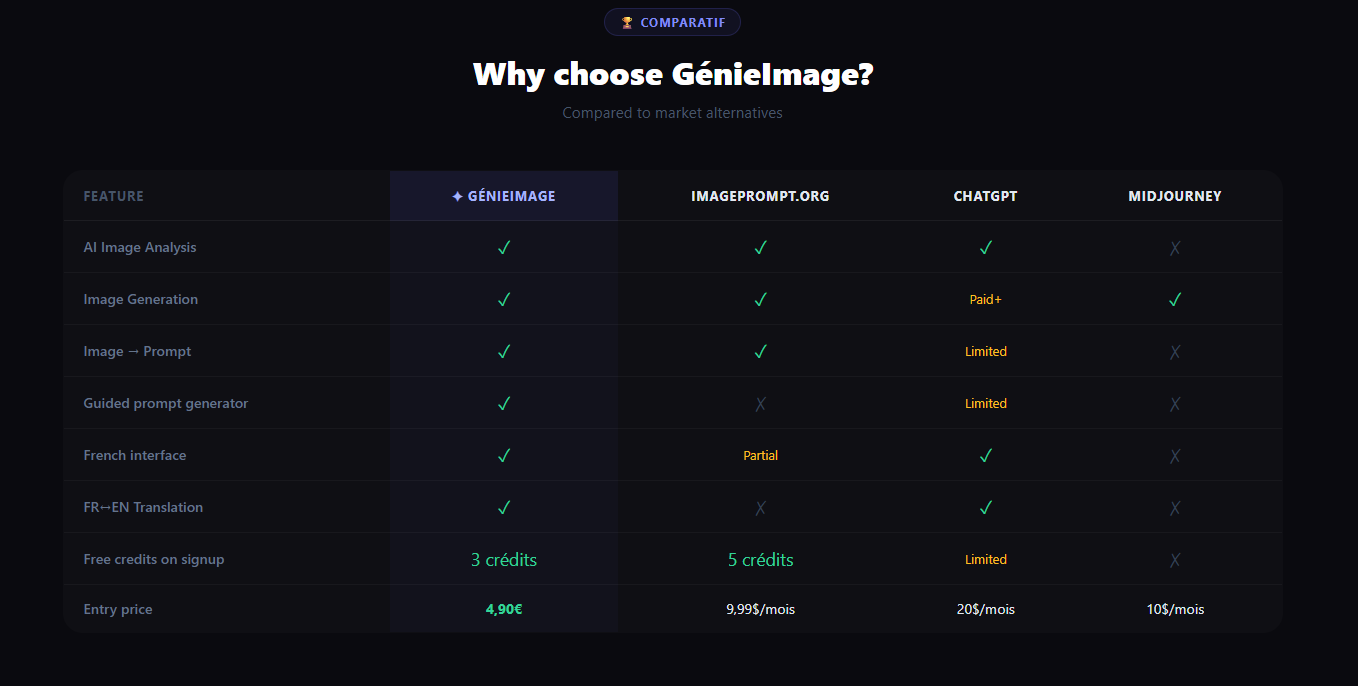Click the Limited indicator for ChatGPT's free credits
Screen dimensions: 1358x686
[985, 559]
